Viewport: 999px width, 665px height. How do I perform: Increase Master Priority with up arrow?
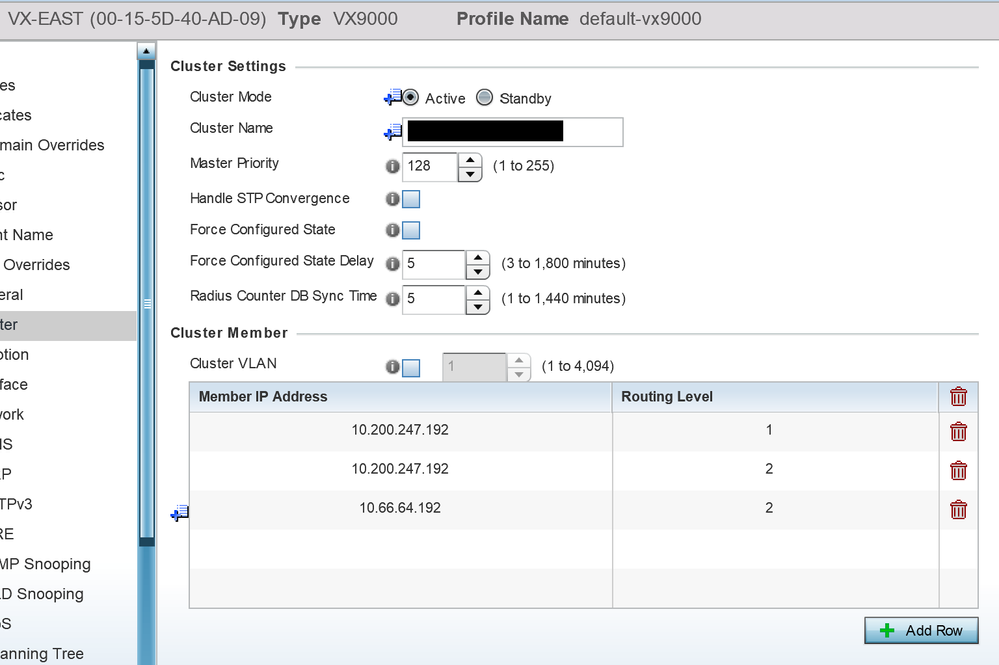point(470,160)
